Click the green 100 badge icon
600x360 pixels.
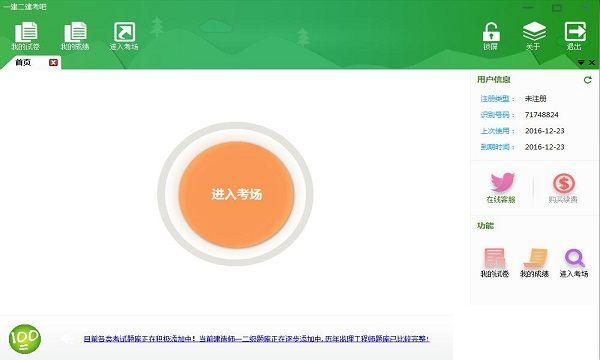point(25,339)
